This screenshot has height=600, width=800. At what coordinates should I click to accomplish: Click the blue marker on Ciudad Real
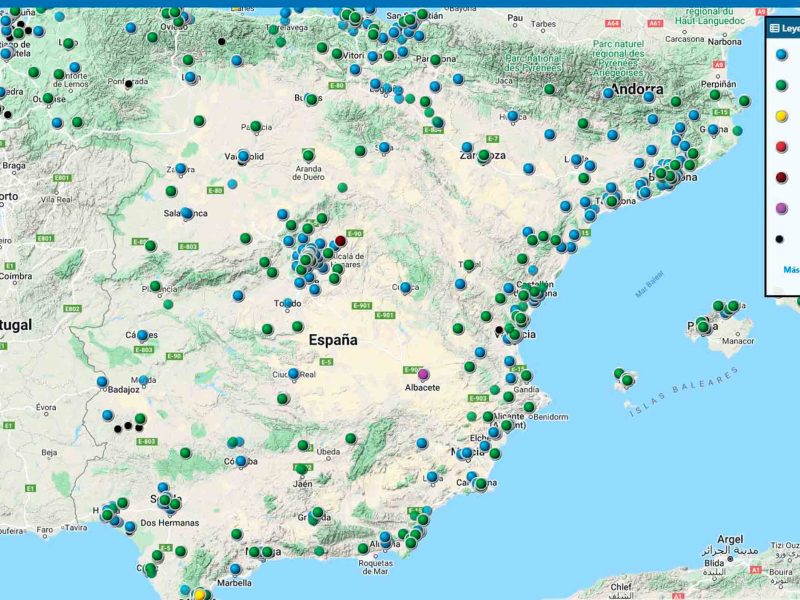pyautogui.click(x=293, y=374)
